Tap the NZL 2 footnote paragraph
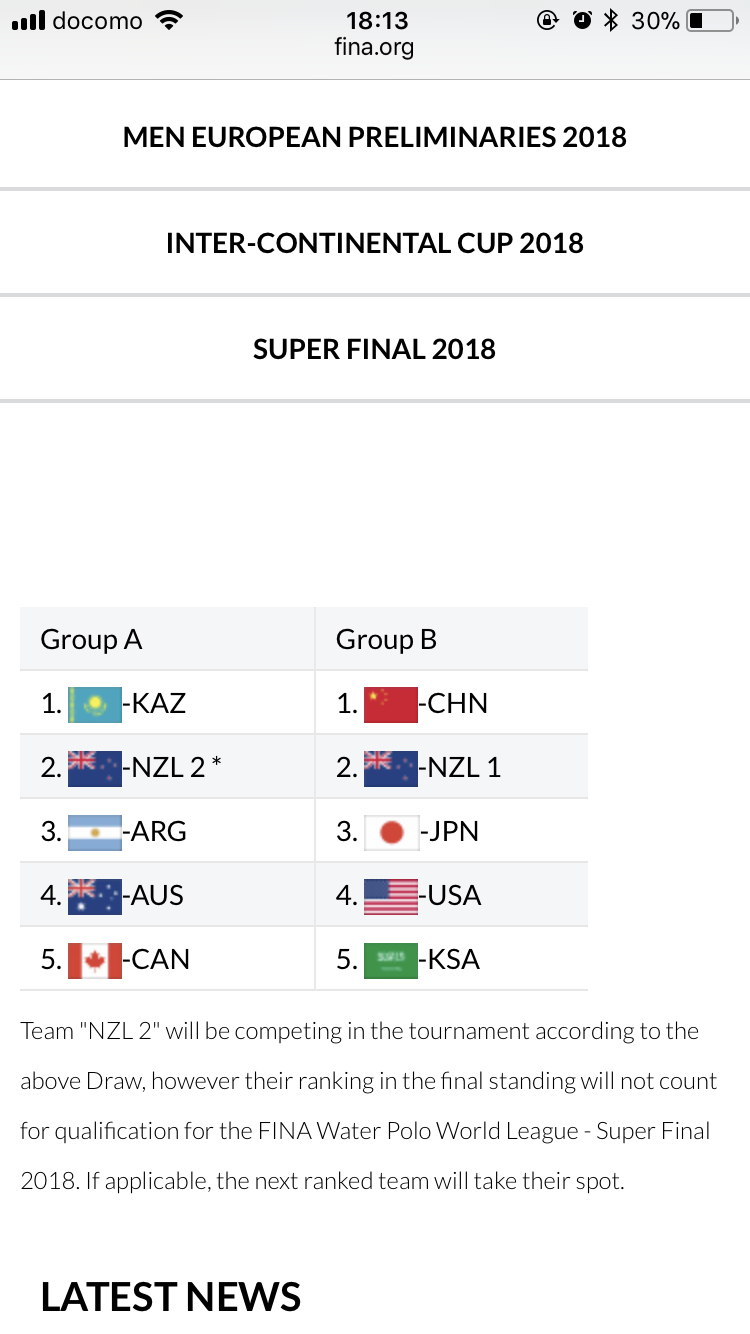Image resolution: width=750 pixels, height=1334 pixels. [x=369, y=1106]
